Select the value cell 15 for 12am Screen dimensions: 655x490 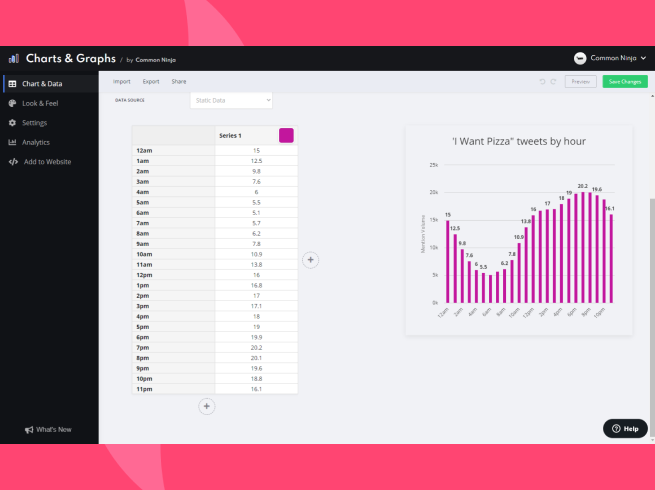coord(256,150)
